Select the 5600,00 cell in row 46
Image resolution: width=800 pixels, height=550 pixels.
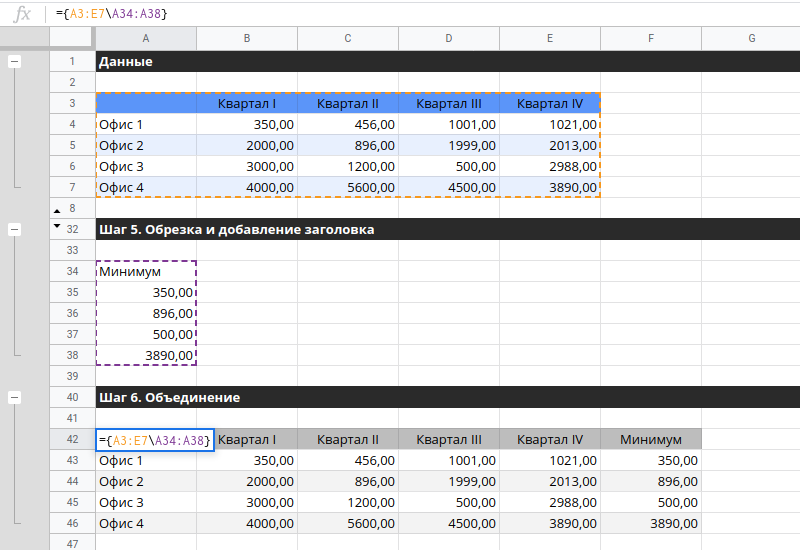(348, 523)
